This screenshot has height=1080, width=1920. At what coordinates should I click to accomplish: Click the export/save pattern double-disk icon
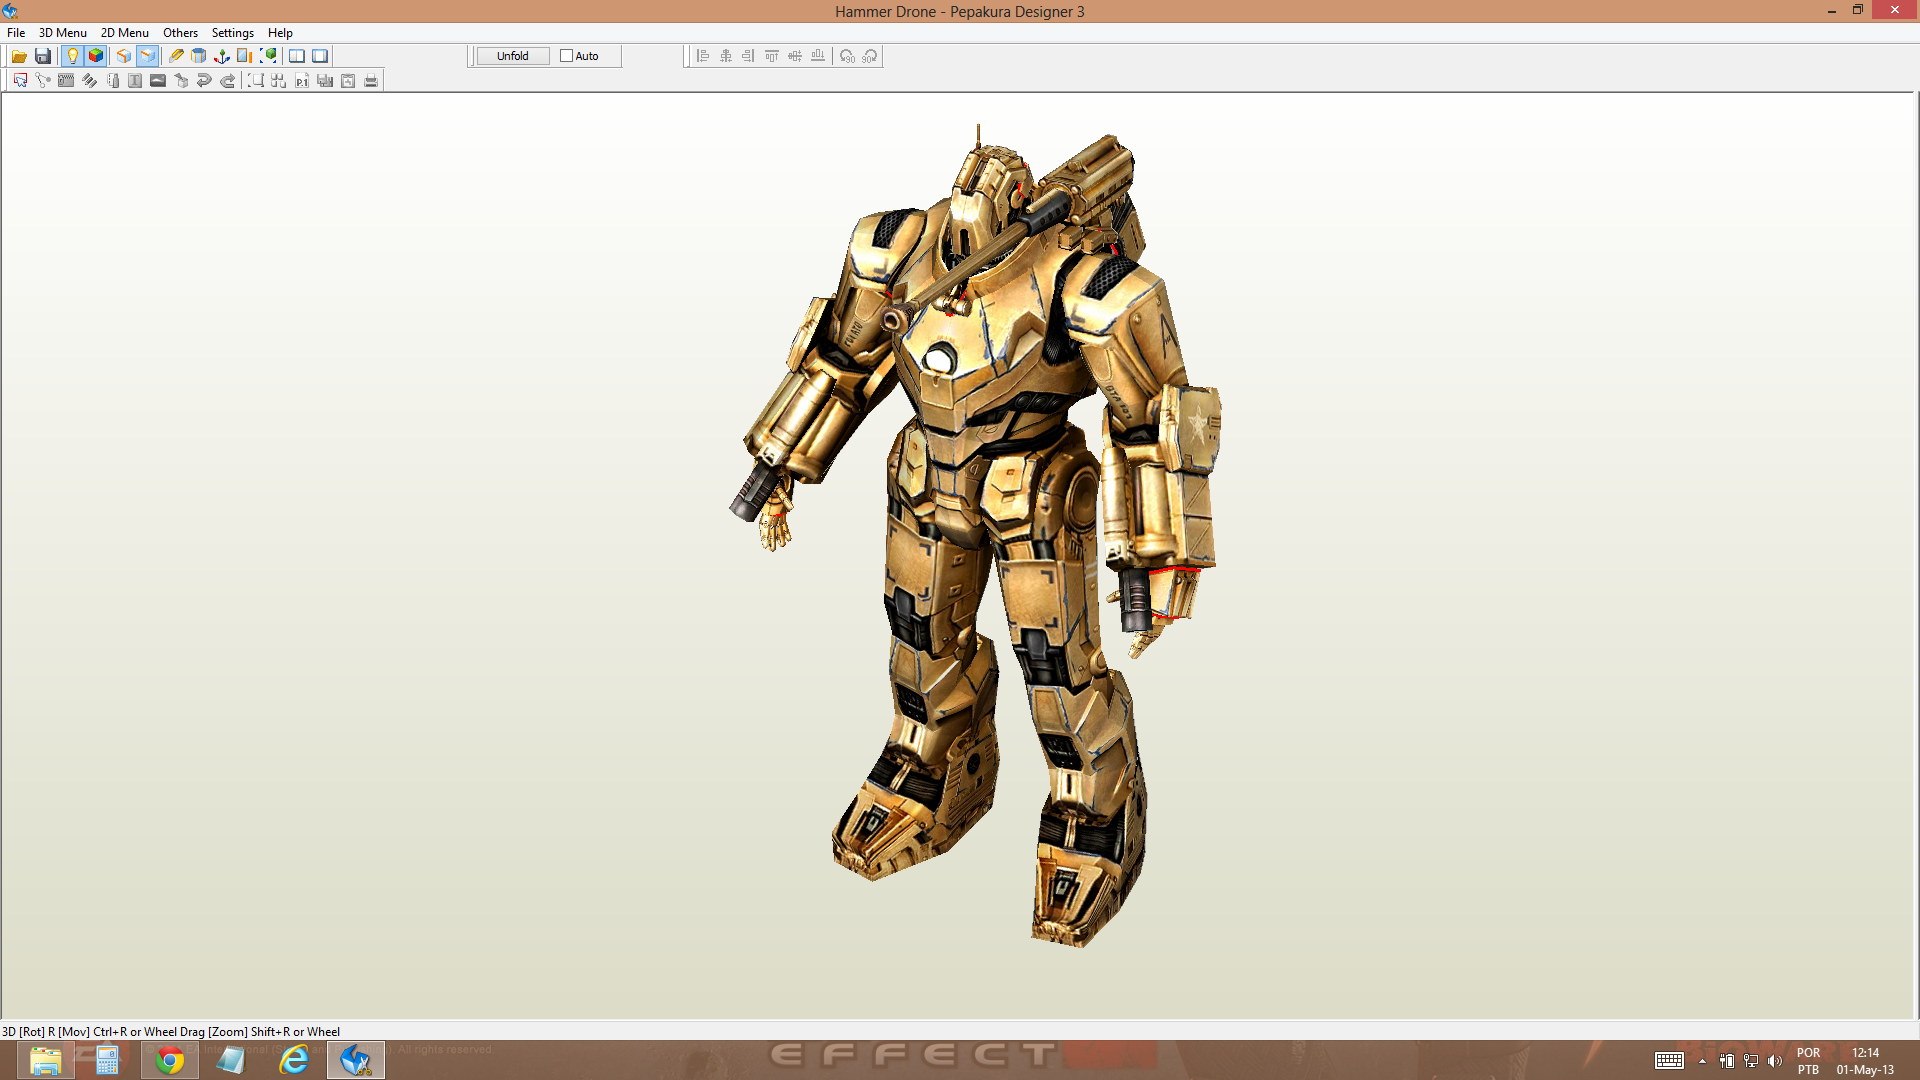click(x=325, y=81)
